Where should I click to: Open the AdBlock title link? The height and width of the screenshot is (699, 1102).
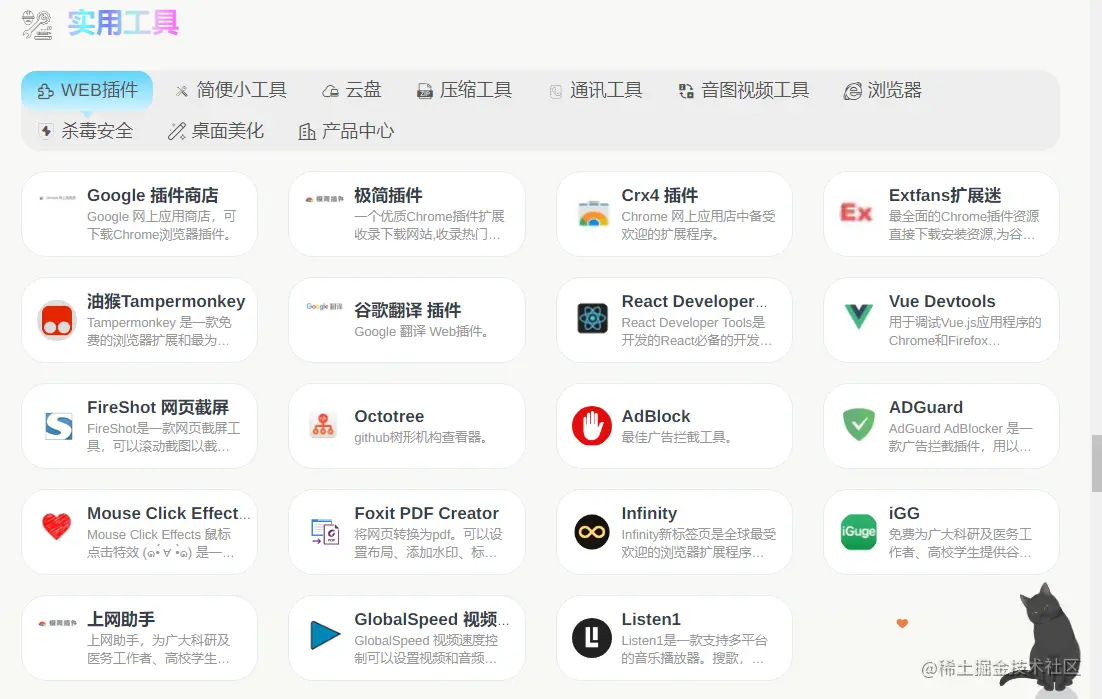656,417
